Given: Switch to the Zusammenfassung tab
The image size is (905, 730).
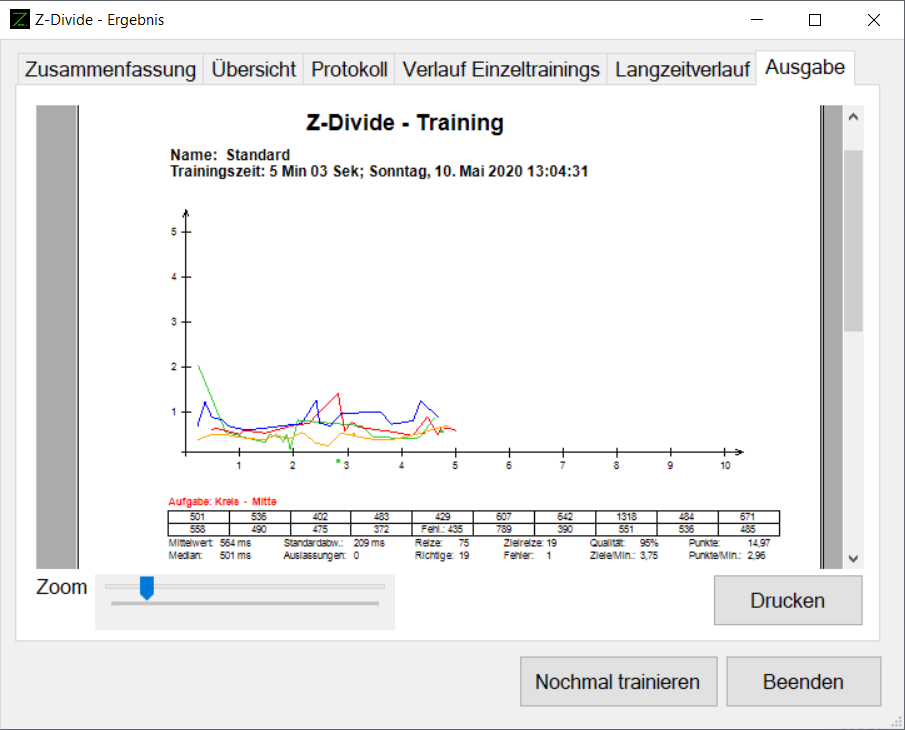Looking at the screenshot, I should pyautogui.click(x=110, y=69).
